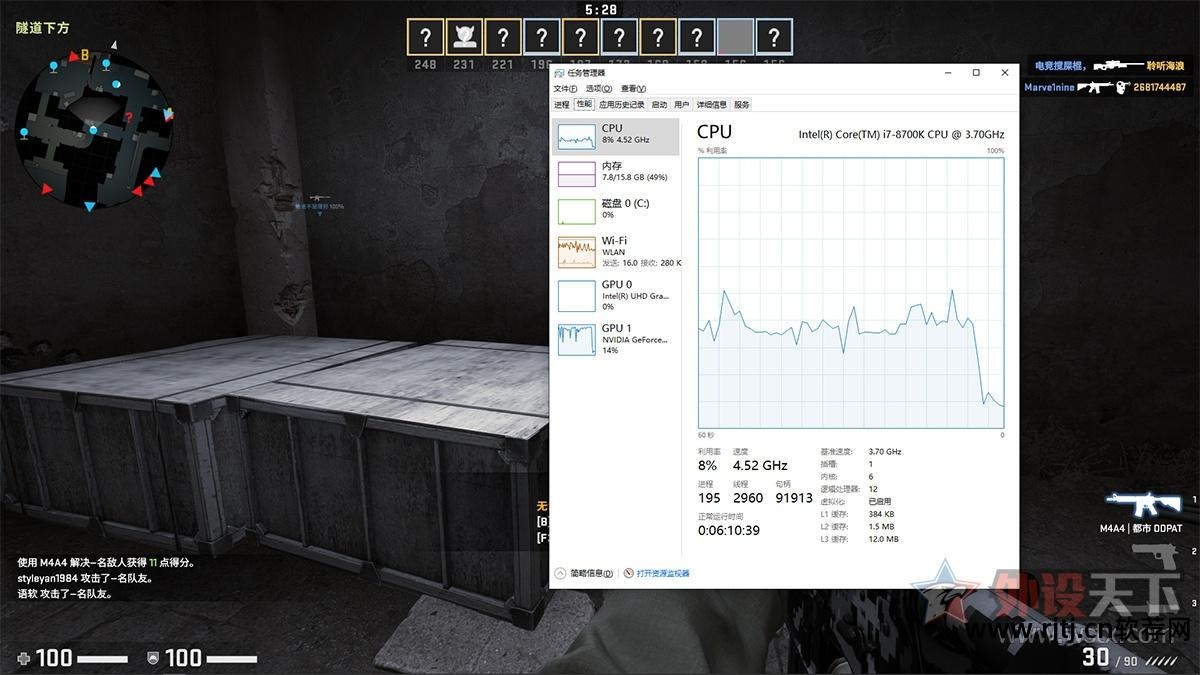The width and height of the screenshot is (1200, 675).
Task: Click the player name Marve1nine in kill feed
Action: click(1049, 87)
